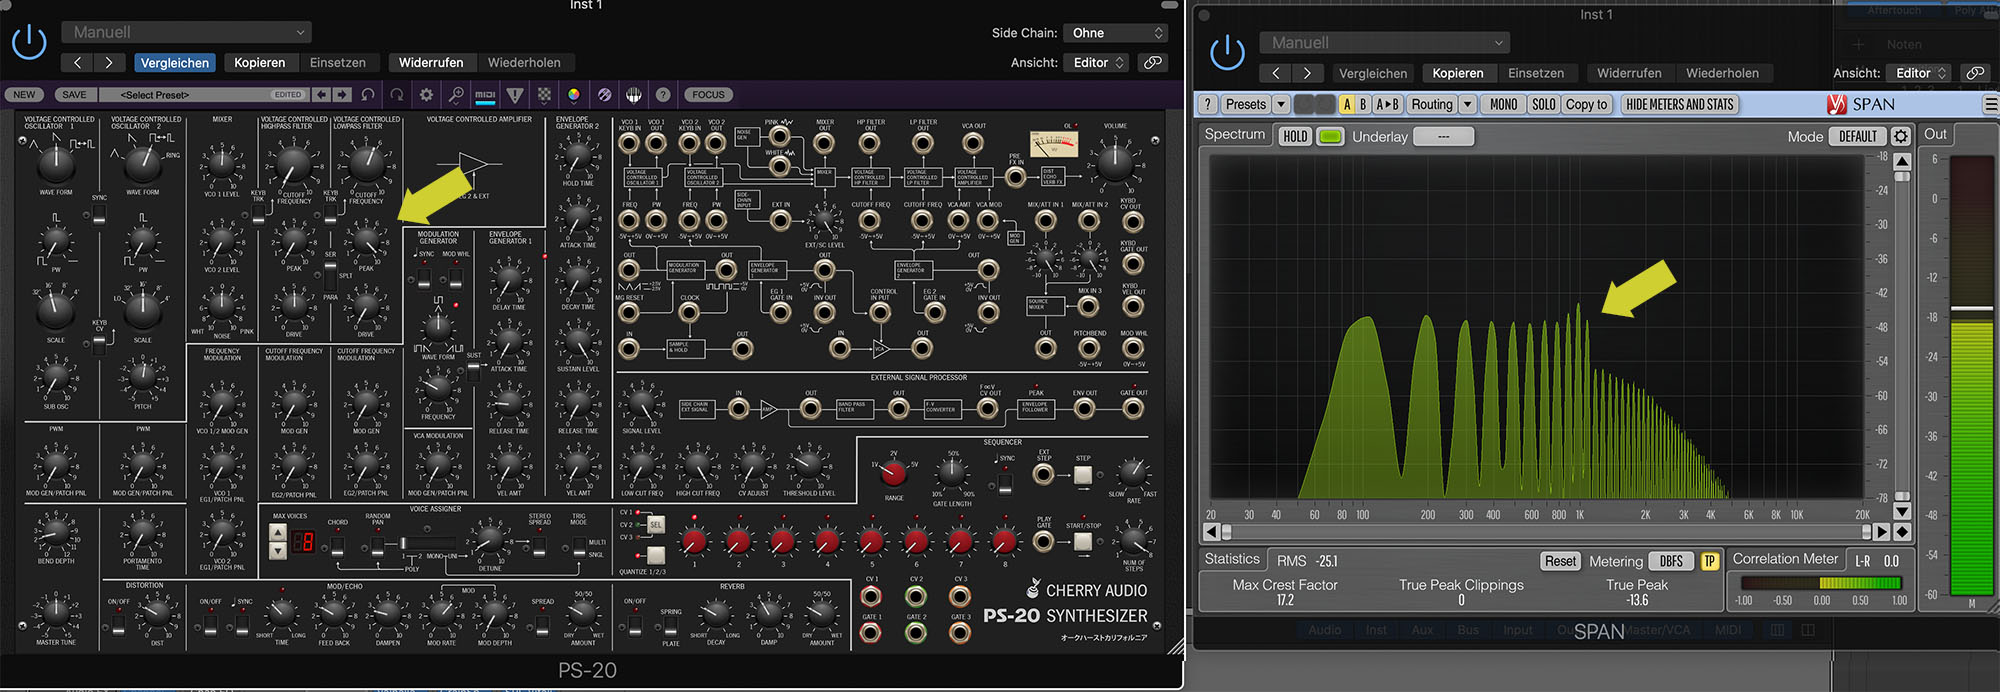Screen dimensions: 2000x692
Task: Toggle the PS-20 FOCUS button
Action: tap(708, 95)
